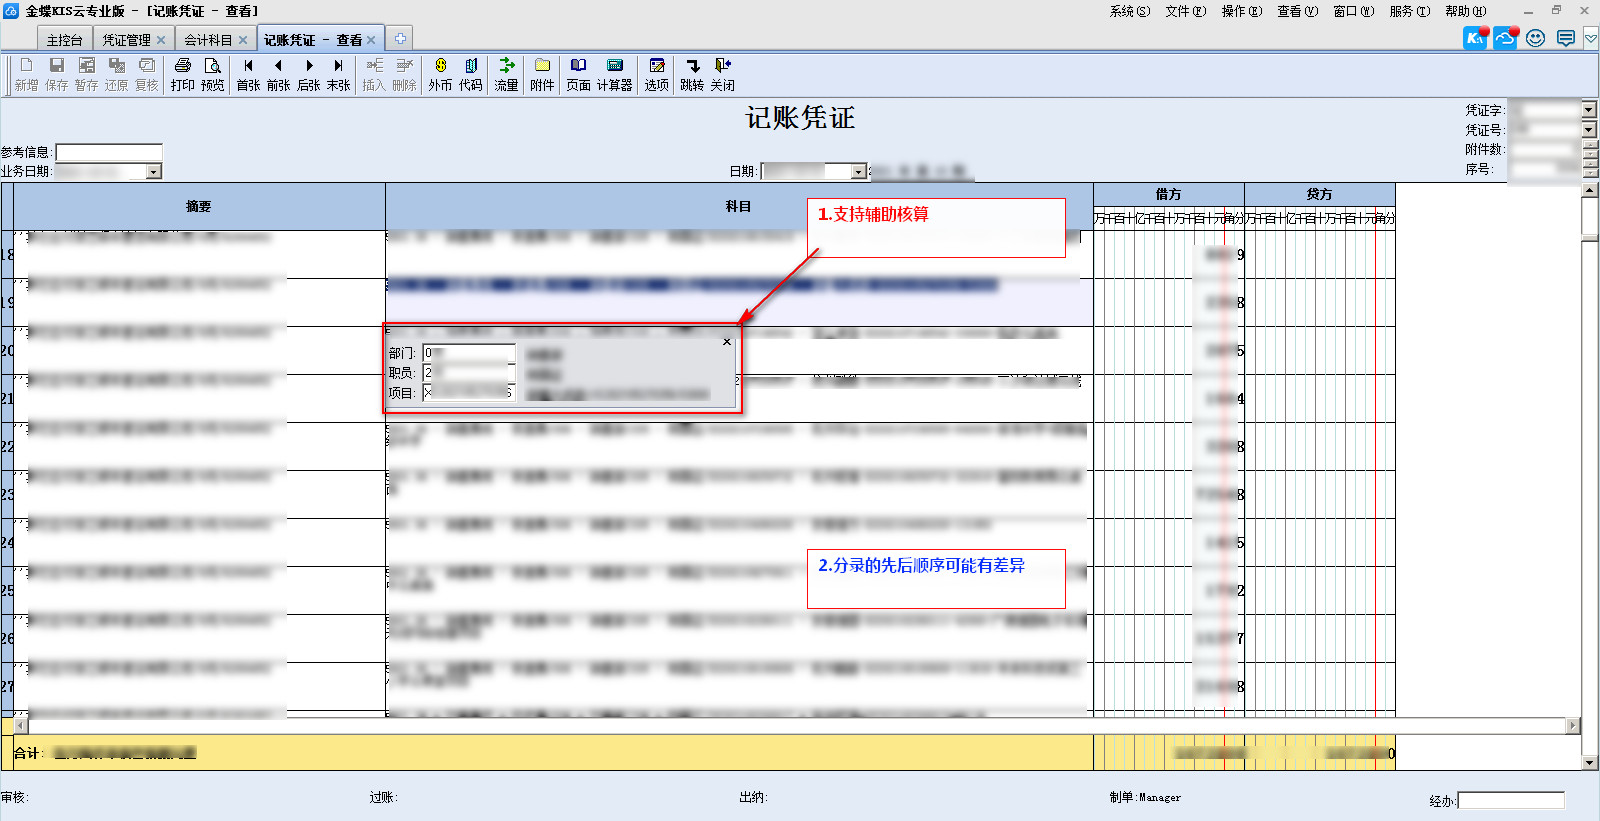Open 预览 (Print Preview) from toolbar
Viewport: 1600px width, 821px height.
pyautogui.click(x=212, y=73)
